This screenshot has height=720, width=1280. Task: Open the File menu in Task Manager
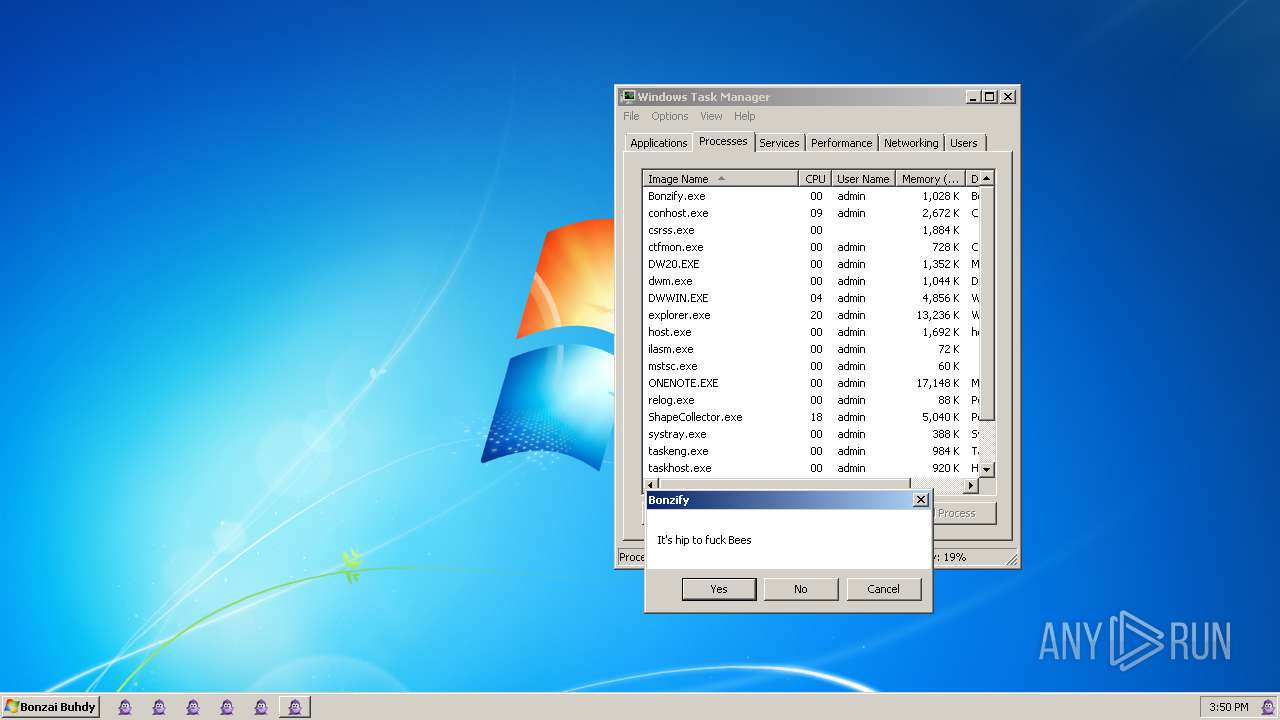631,116
